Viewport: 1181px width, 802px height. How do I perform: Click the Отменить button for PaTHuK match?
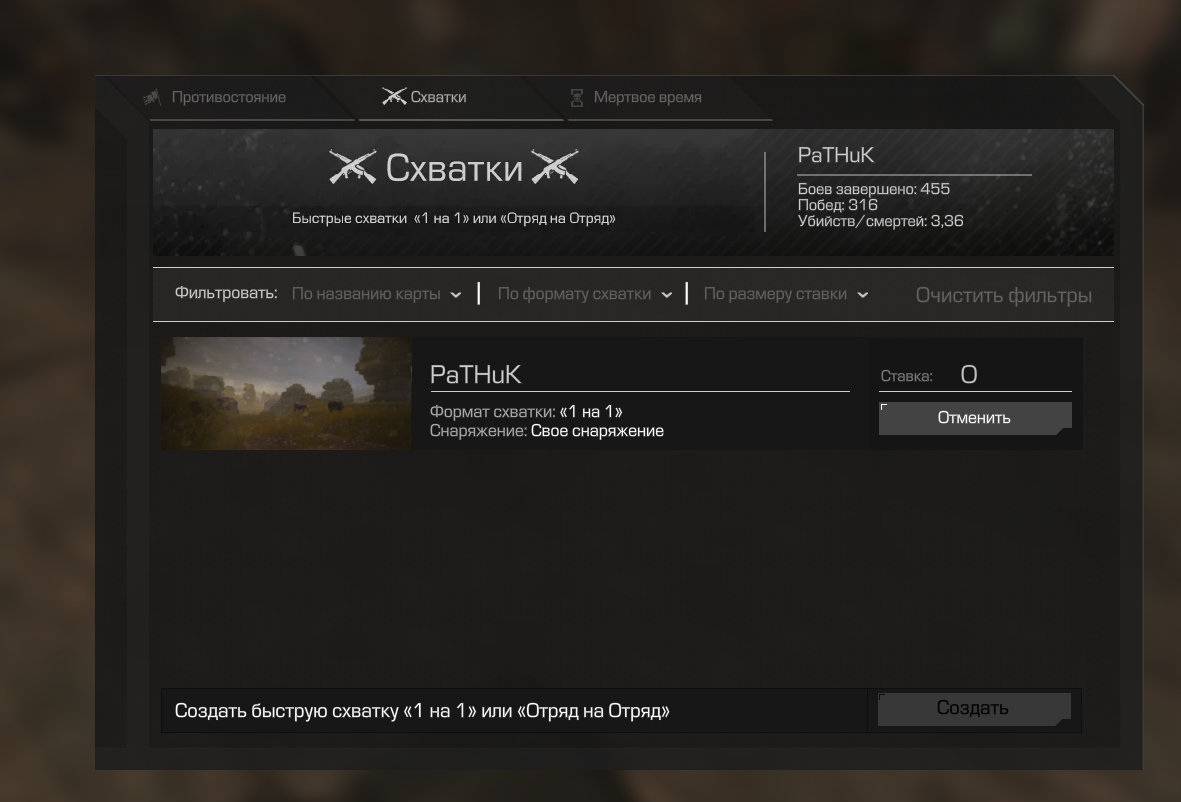[975, 418]
